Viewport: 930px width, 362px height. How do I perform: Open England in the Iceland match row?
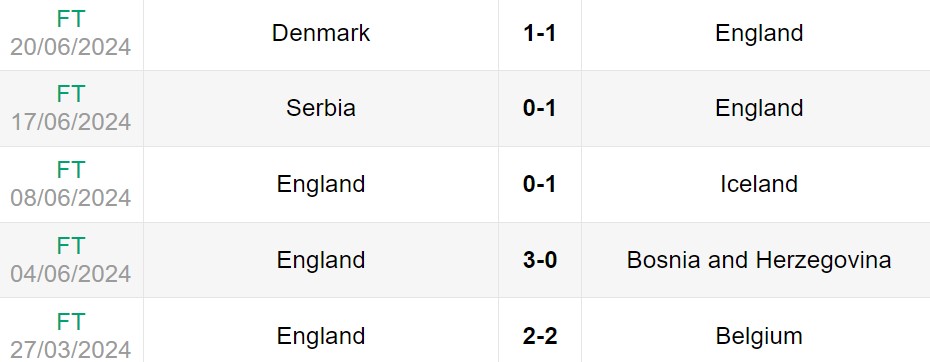(x=321, y=184)
